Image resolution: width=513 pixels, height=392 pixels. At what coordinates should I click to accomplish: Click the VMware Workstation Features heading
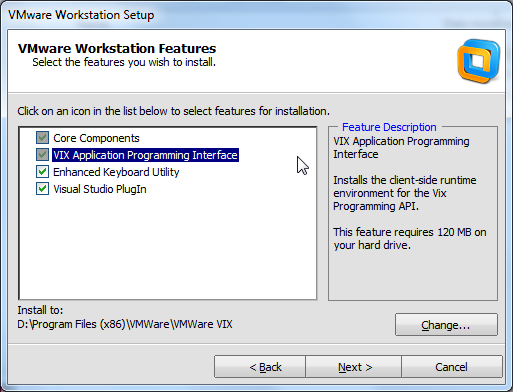[117, 49]
